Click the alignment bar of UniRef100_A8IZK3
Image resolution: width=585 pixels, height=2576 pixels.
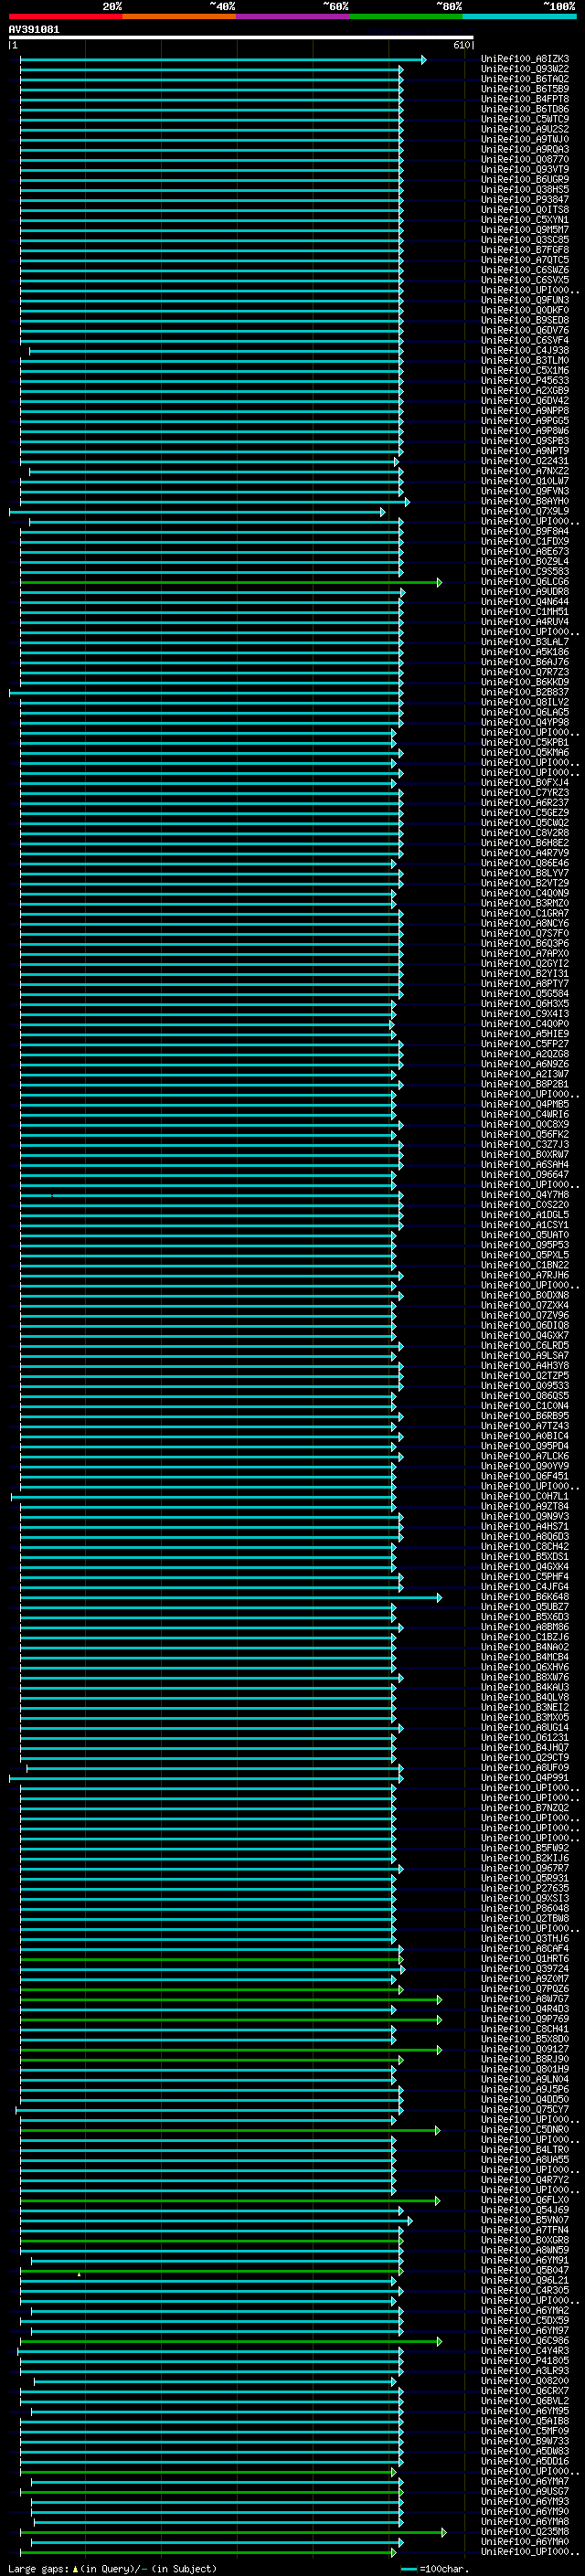pyautogui.click(x=222, y=60)
